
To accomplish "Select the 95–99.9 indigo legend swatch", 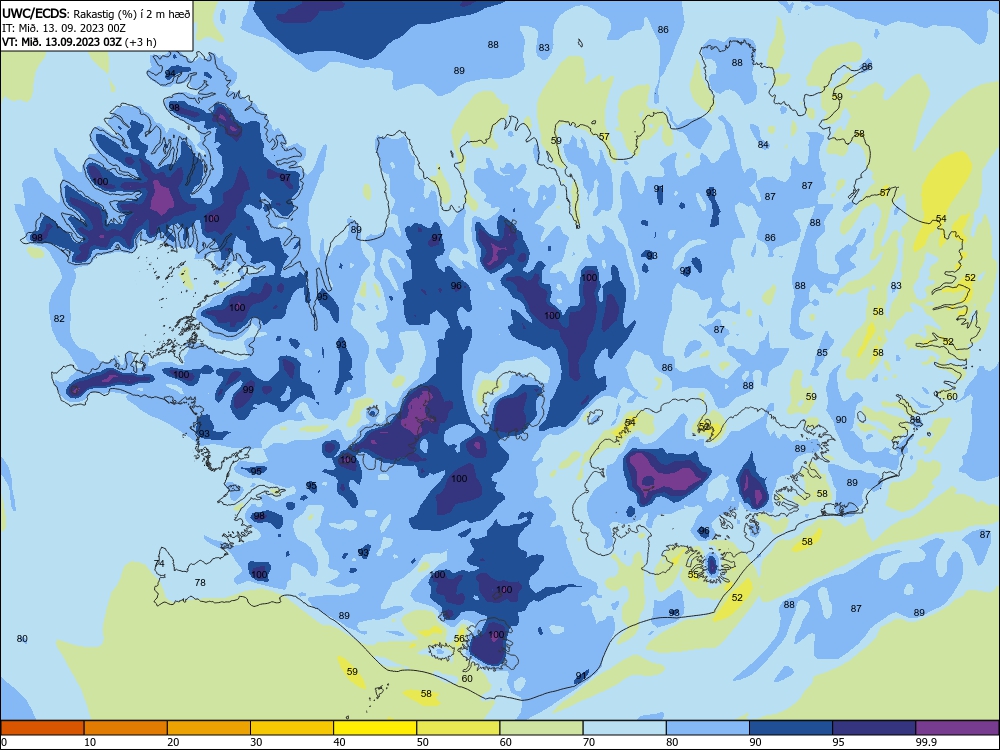I will (874, 728).
